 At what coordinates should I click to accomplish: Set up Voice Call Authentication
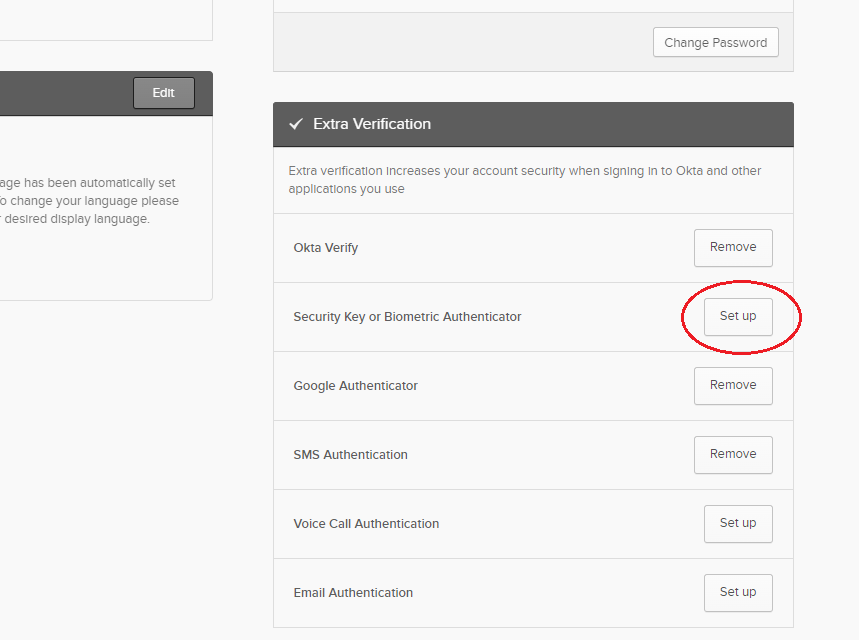click(x=738, y=523)
